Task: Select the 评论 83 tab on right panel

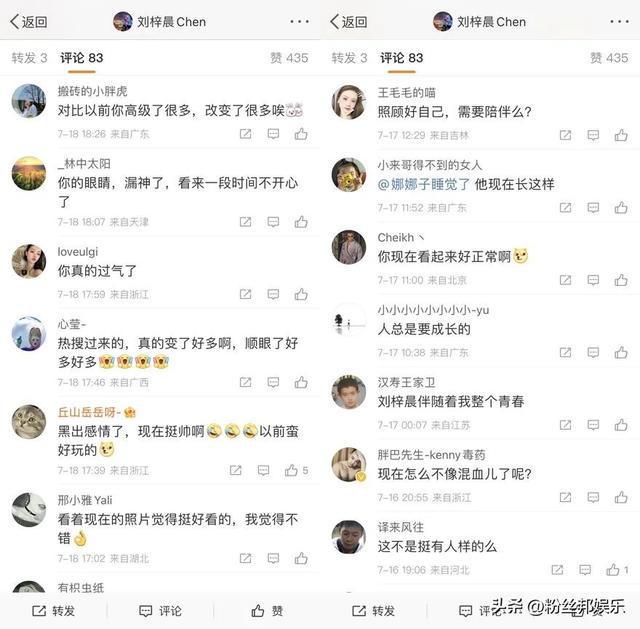Action: pyautogui.click(x=402, y=58)
